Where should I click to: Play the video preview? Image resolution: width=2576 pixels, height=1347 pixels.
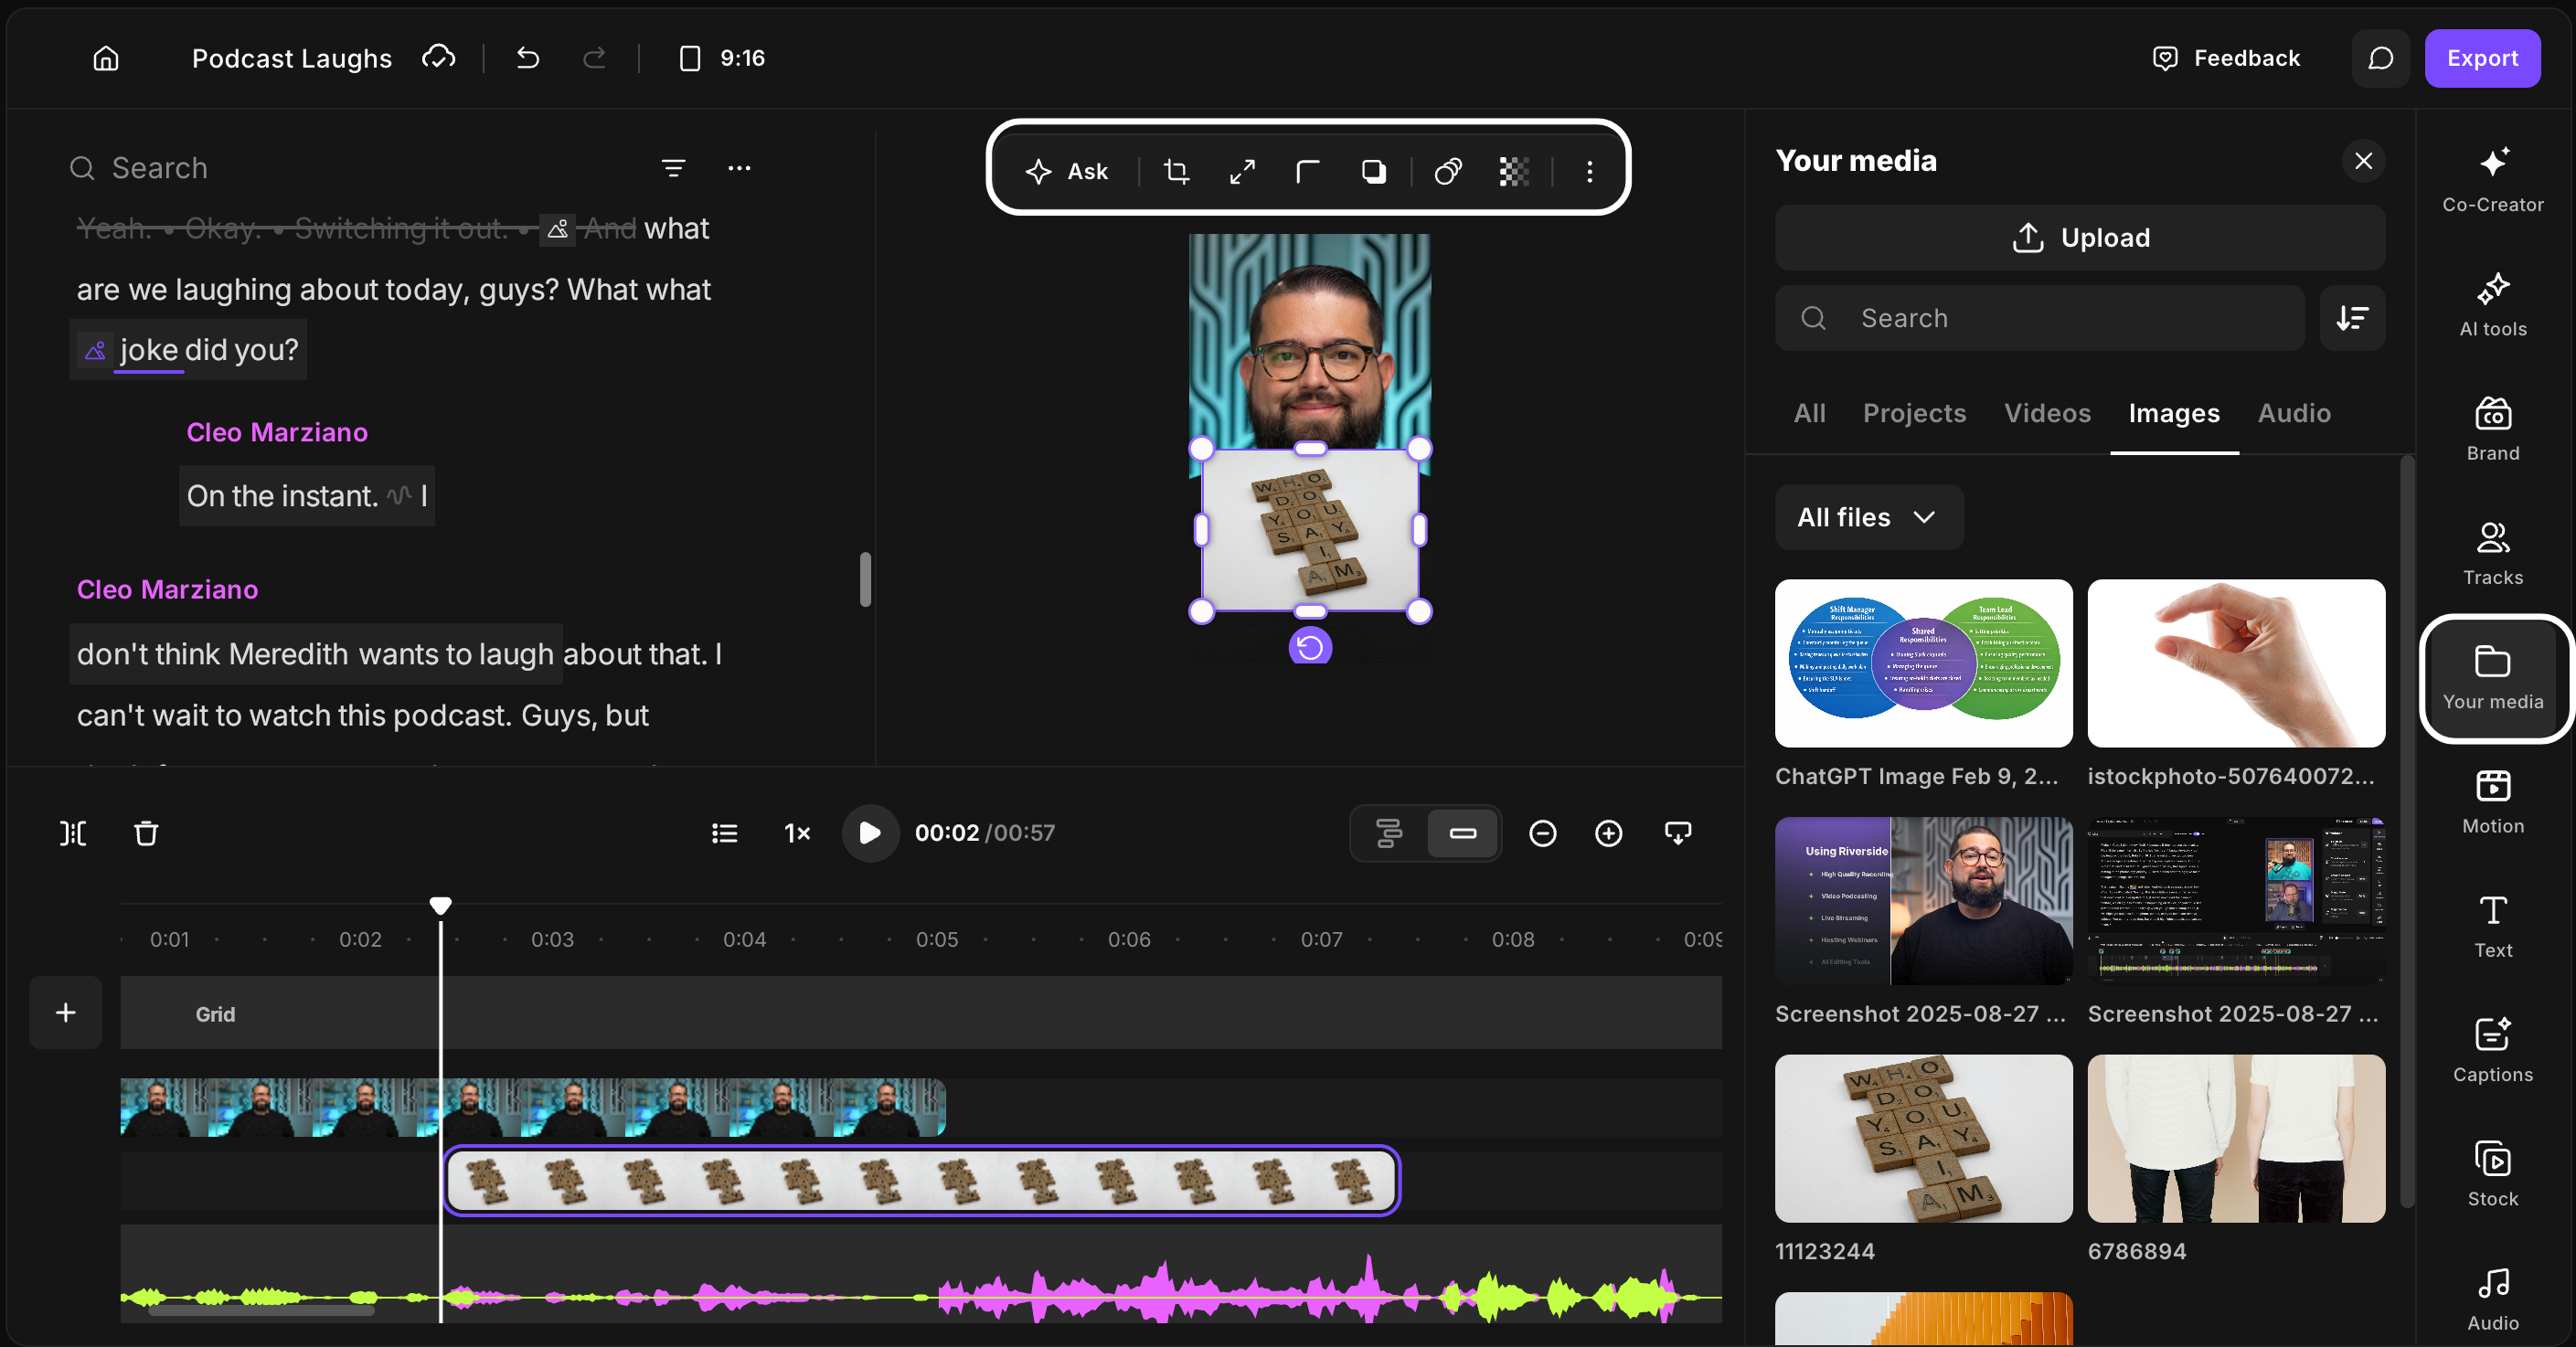tap(869, 833)
